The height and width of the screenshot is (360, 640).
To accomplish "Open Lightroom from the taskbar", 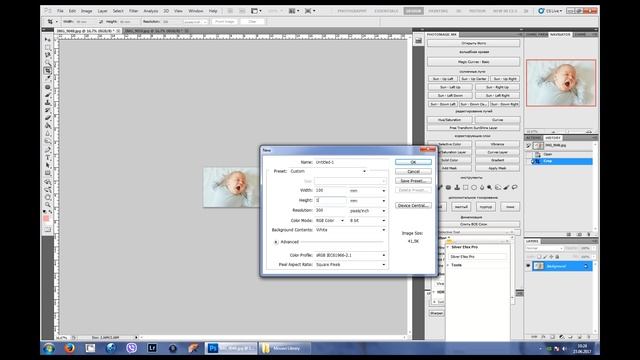I will (152, 348).
